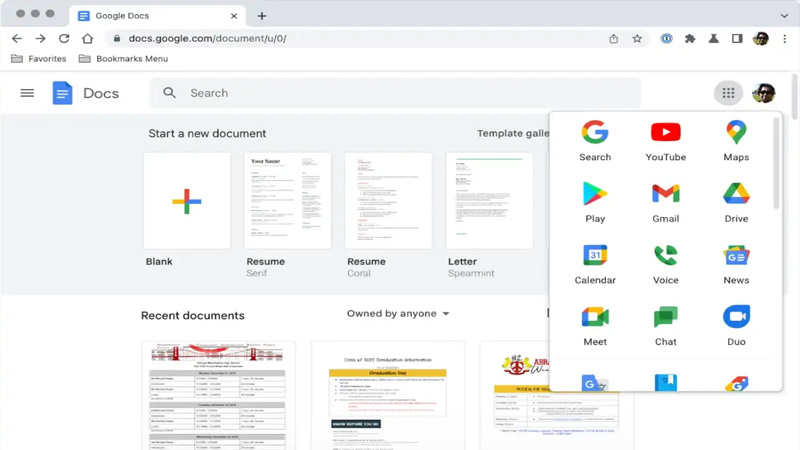Choose the Resume Serif template
Screen dimensions: 800x450
point(287,201)
